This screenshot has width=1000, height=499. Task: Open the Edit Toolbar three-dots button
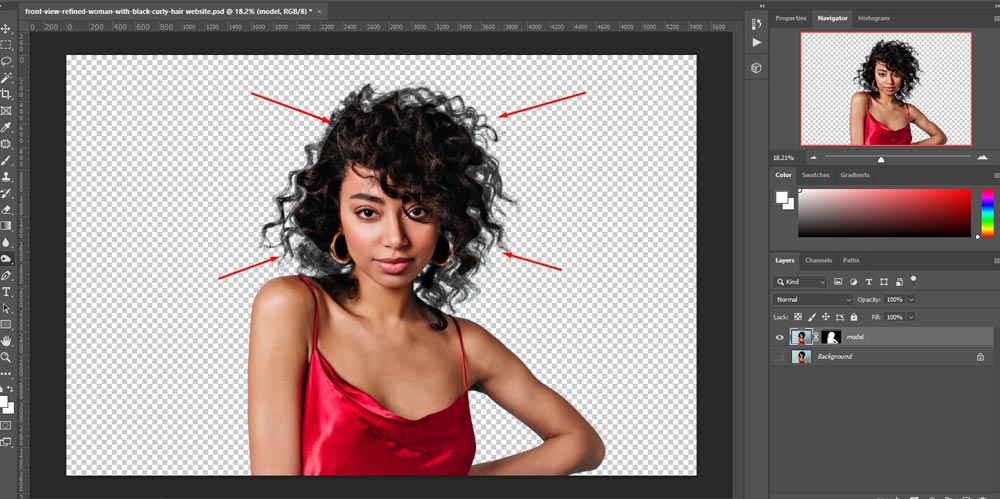[6, 374]
